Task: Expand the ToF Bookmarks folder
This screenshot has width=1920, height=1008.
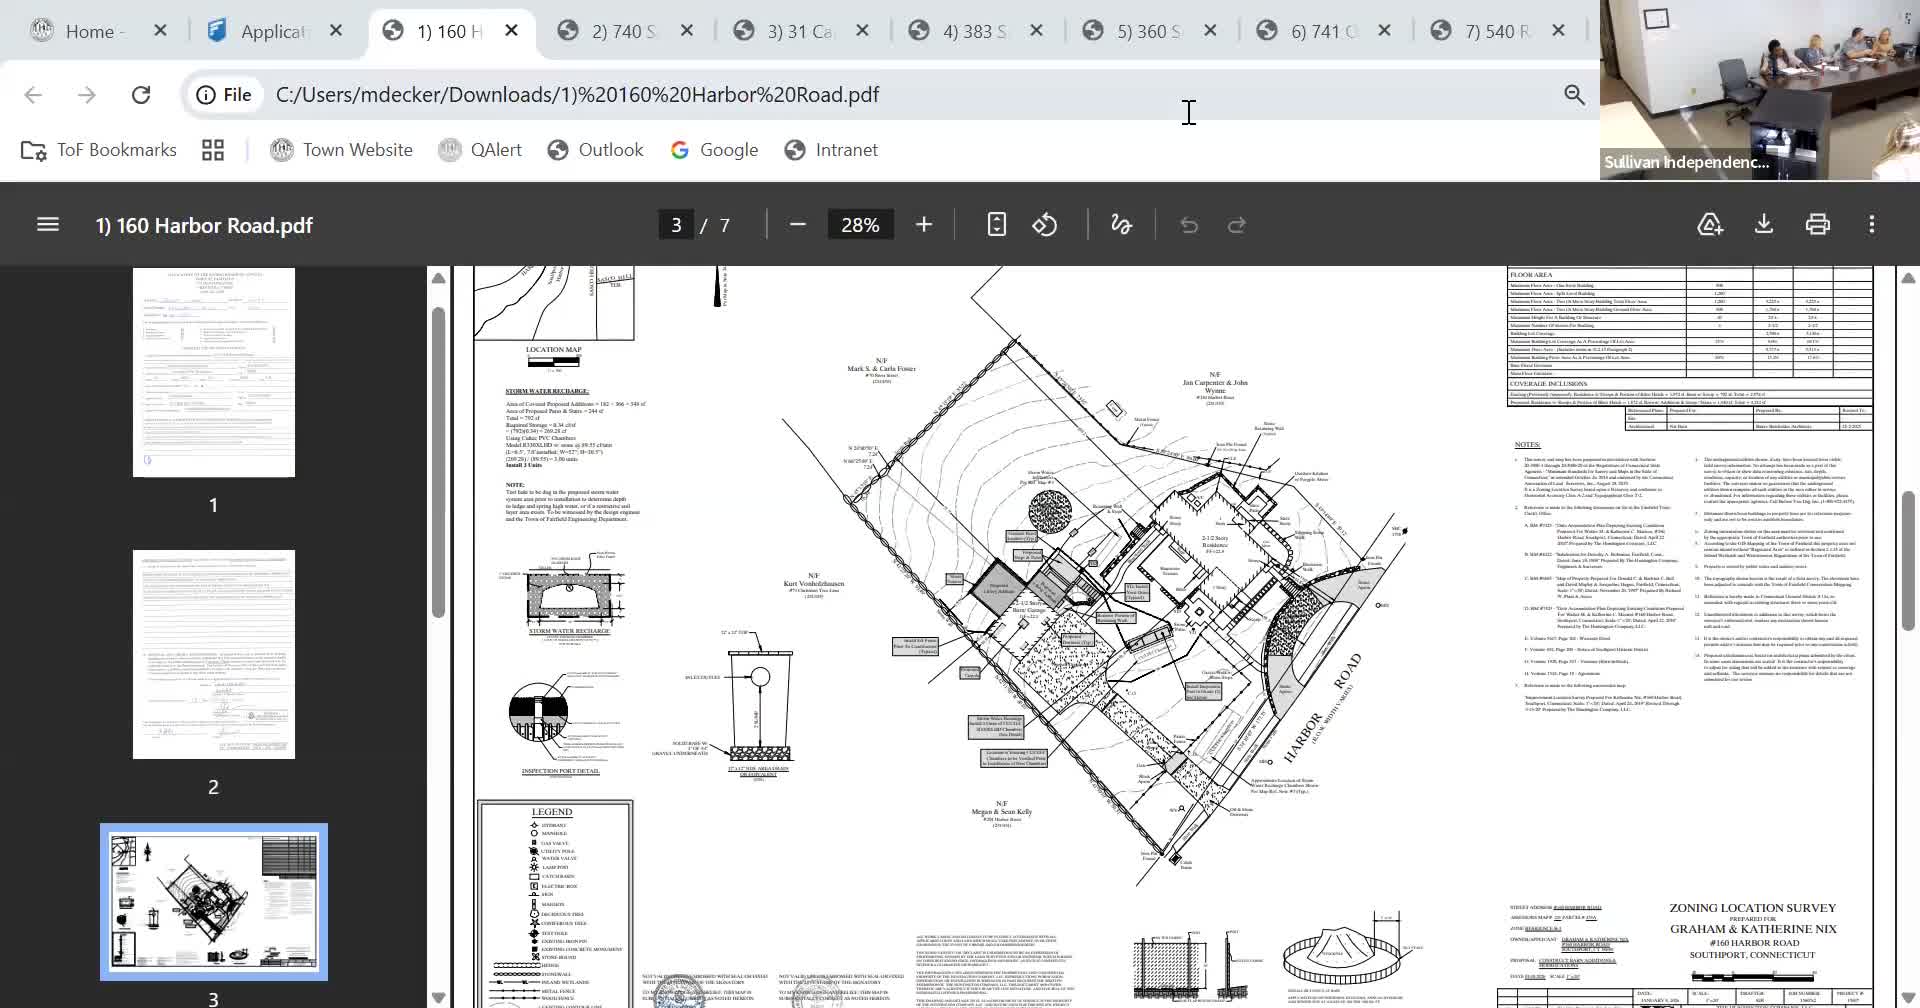Action: tap(97, 150)
